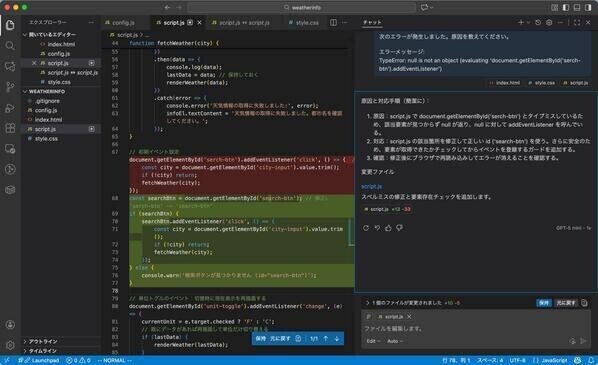Viewport: 598px width, 365px height.
Task: Expand changed files list in chat
Action: coord(368,303)
